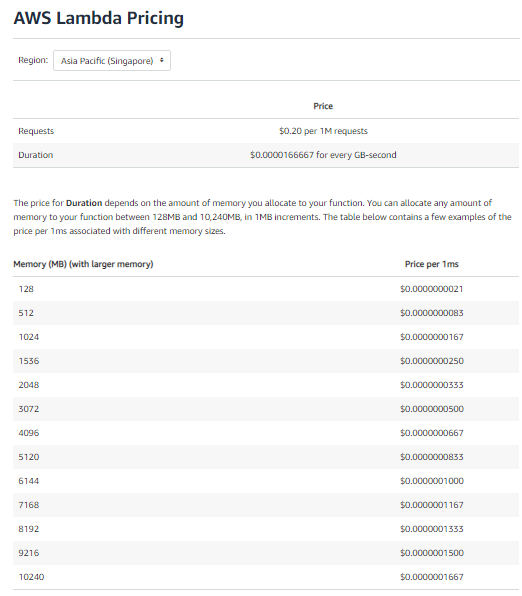Click the 10240 memory value
This screenshot has height=596, width=522.
point(32,577)
